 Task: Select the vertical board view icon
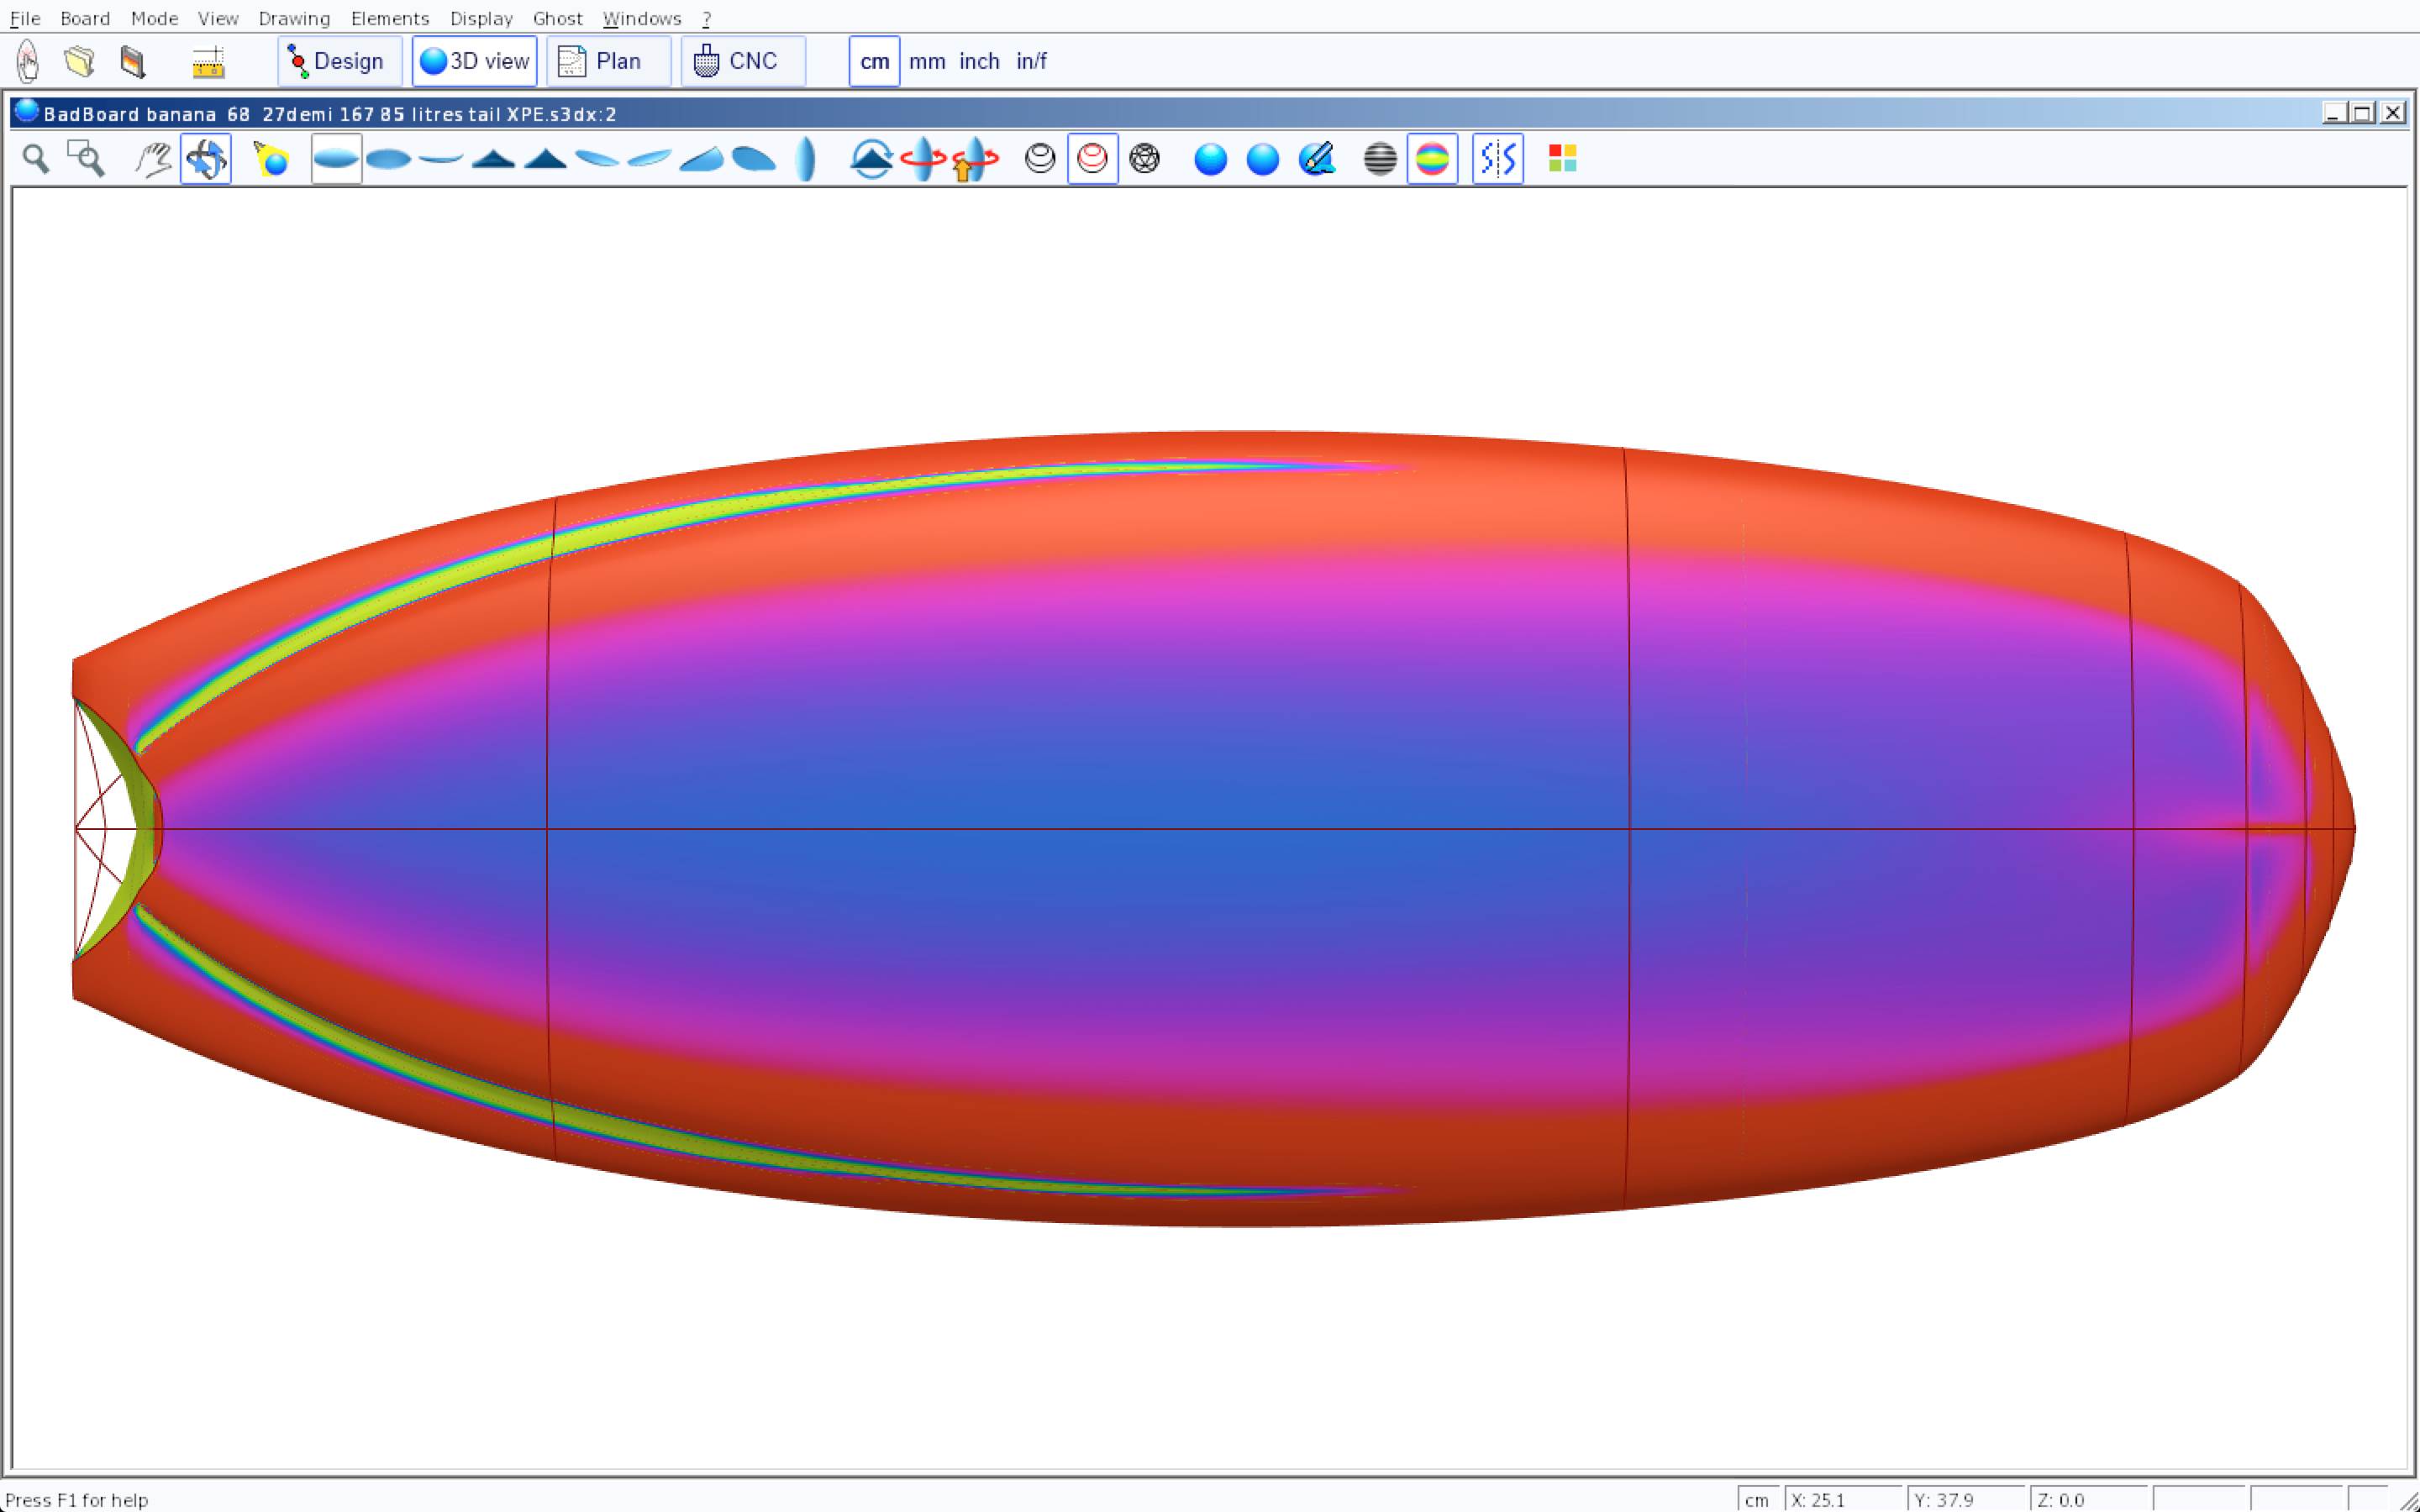click(x=806, y=159)
